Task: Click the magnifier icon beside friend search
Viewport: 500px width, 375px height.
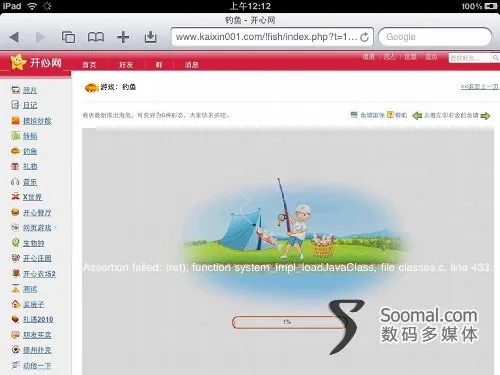Action: pos(496,58)
